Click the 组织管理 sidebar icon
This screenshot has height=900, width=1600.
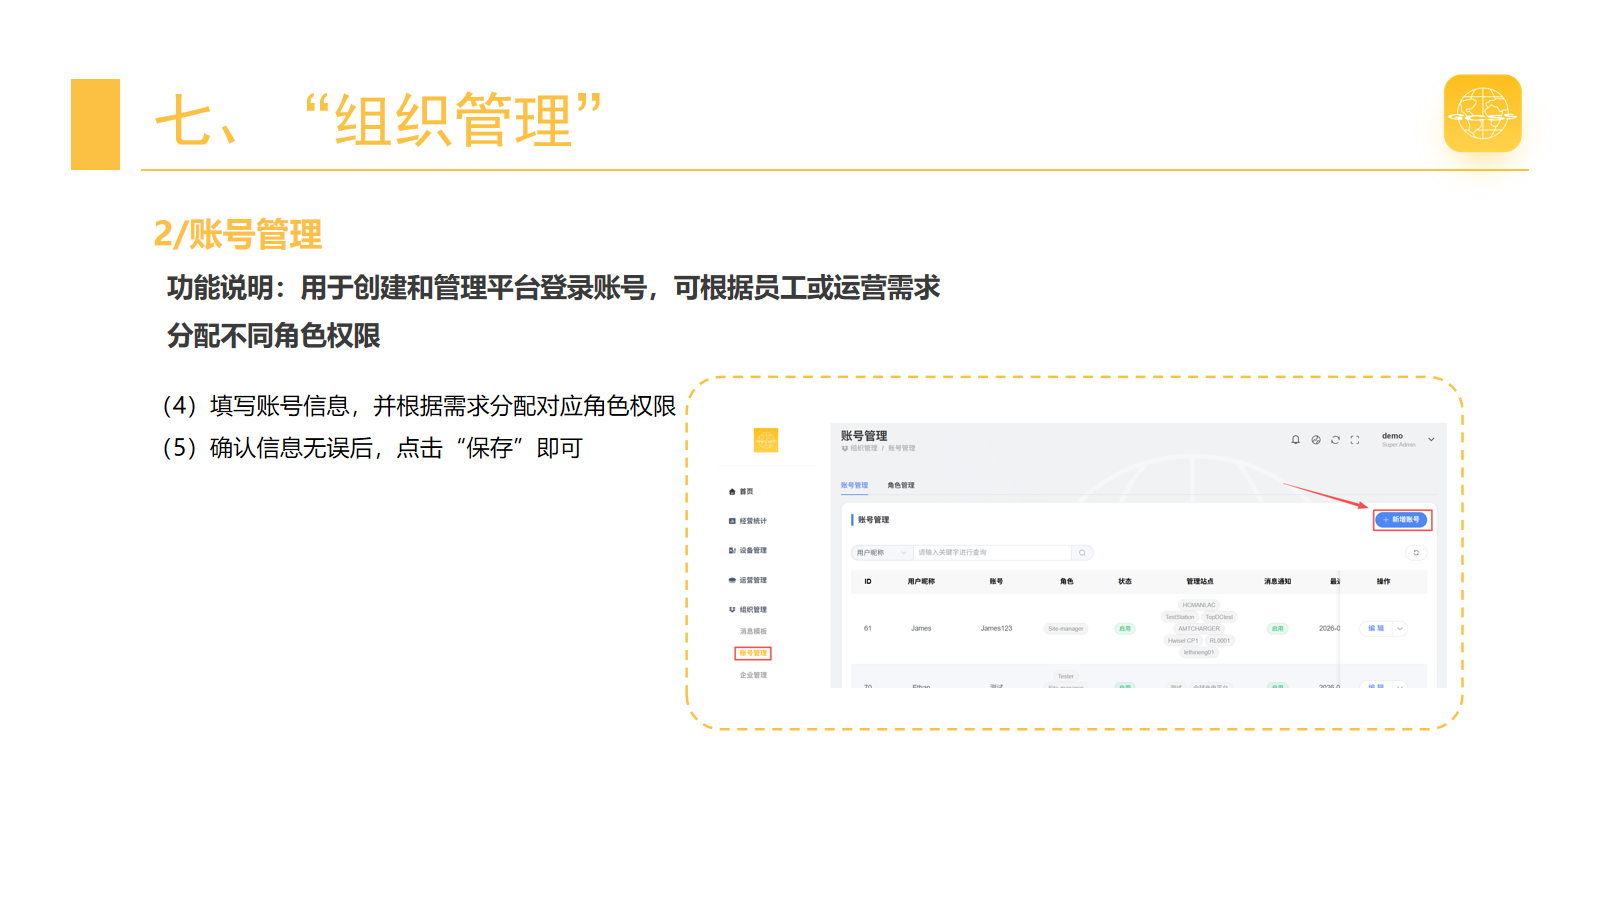[732, 610]
